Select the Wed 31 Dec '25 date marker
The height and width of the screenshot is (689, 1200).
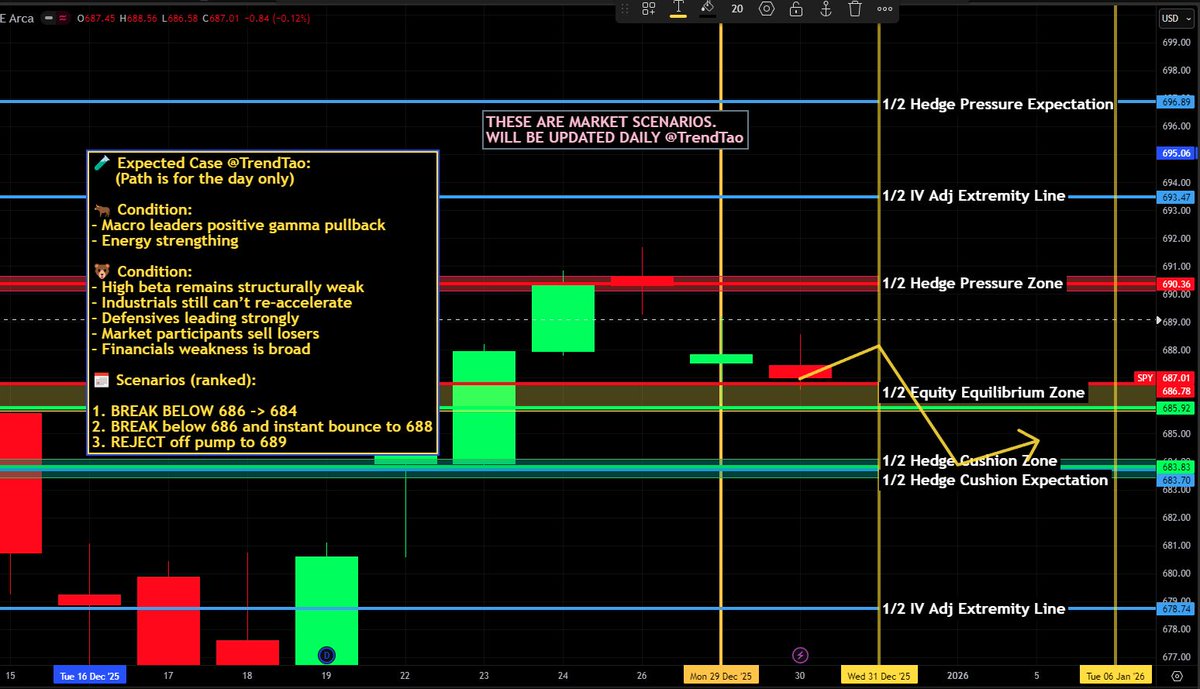(x=879, y=677)
